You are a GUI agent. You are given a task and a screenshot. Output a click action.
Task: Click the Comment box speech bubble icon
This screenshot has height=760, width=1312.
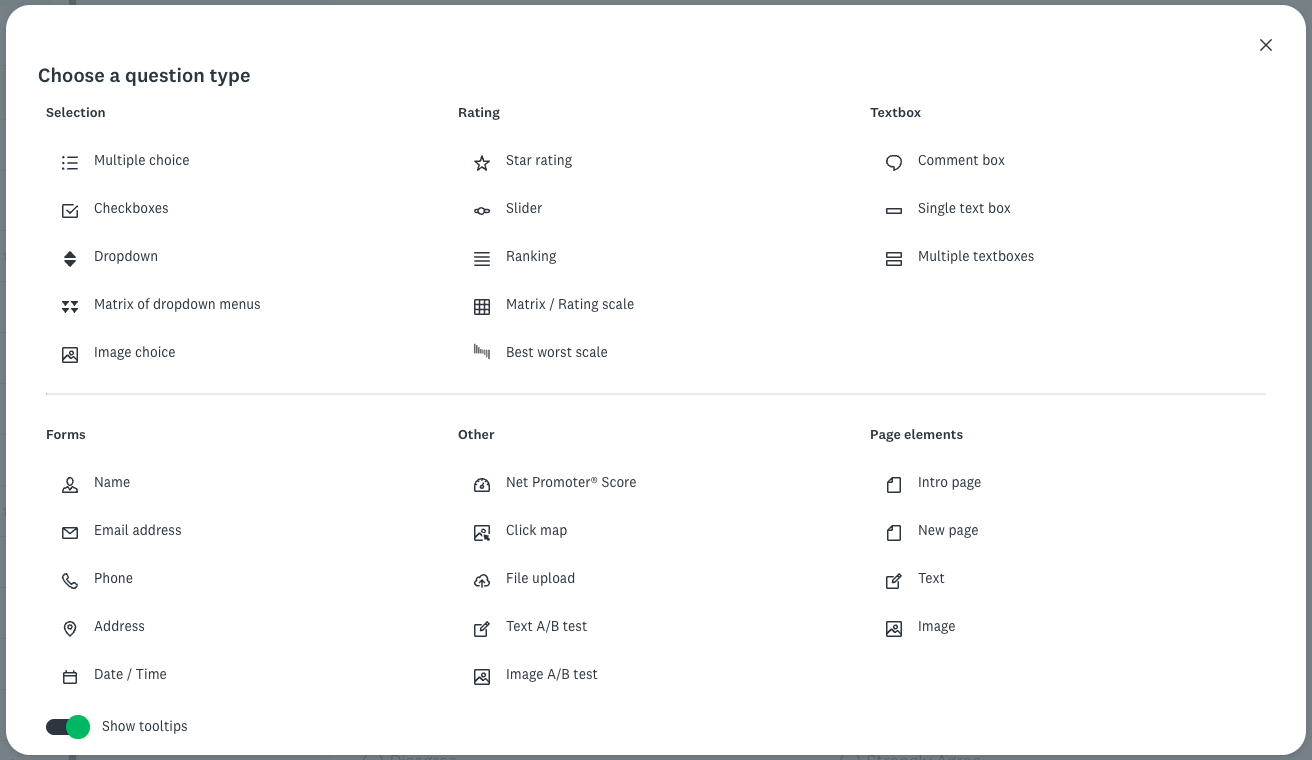pyautogui.click(x=894, y=163)
